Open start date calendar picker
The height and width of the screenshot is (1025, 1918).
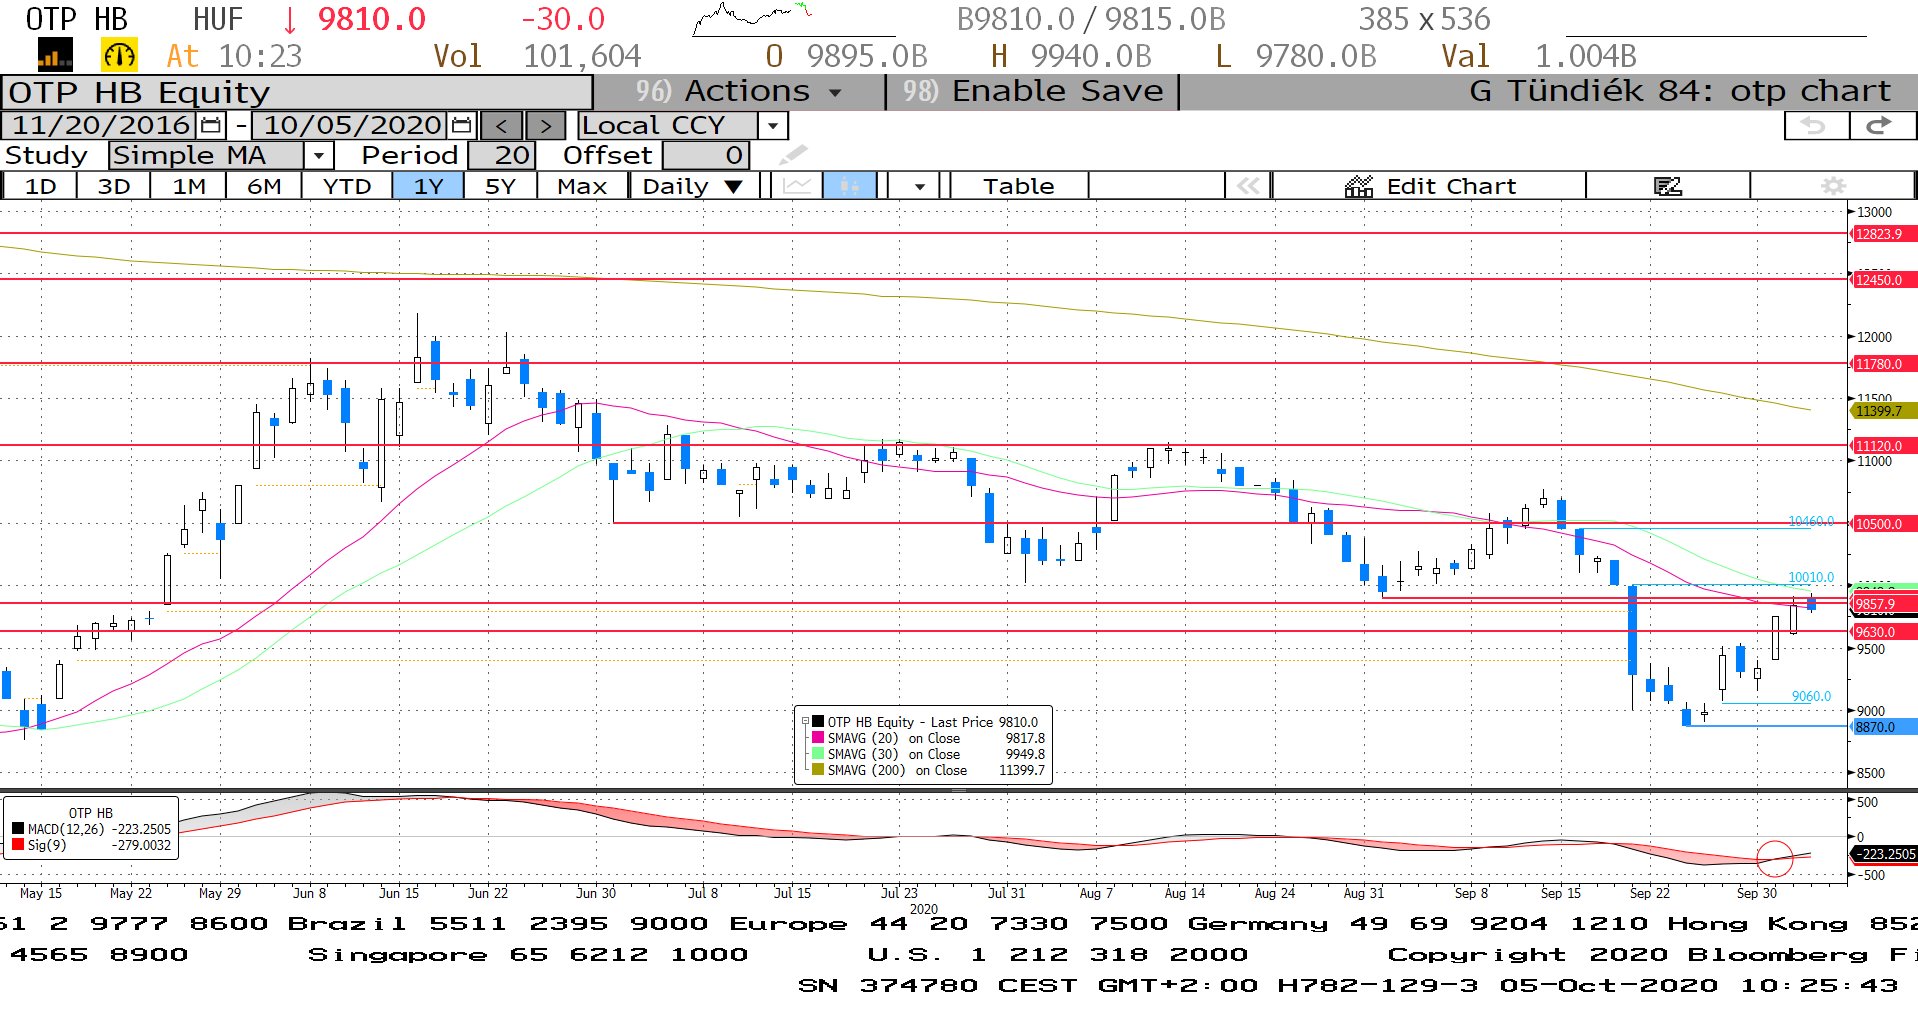click(211, 125)
